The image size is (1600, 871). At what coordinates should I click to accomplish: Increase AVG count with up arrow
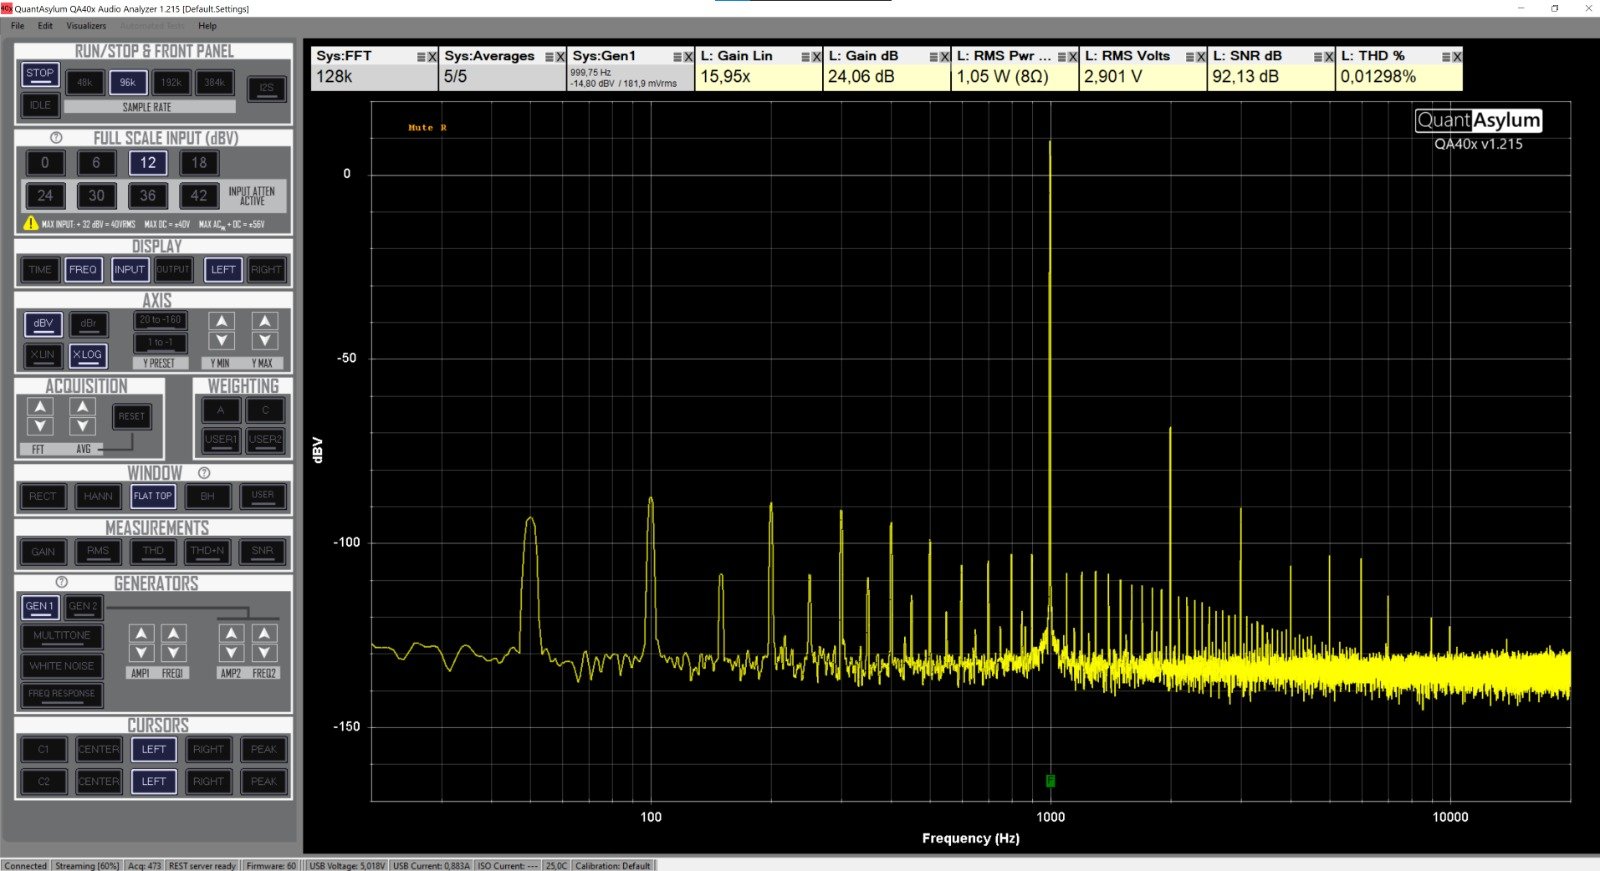coord(82,407)
